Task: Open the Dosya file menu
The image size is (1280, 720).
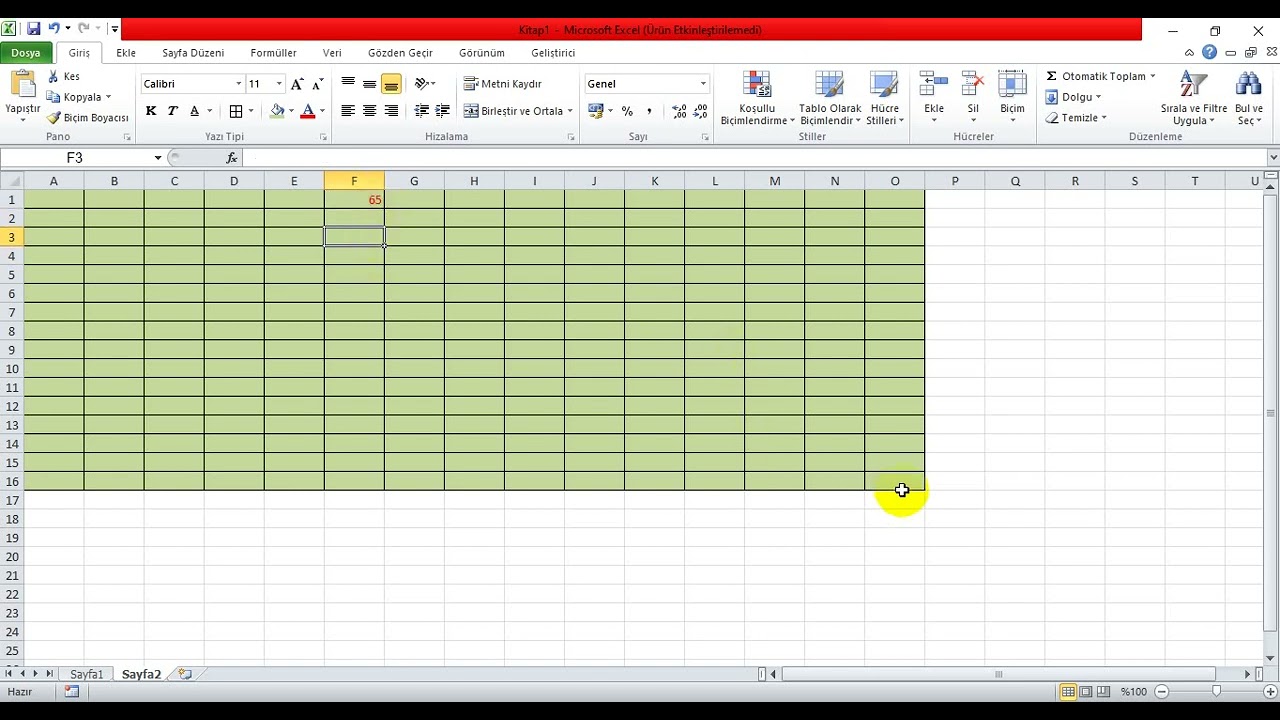Action: tap(26, 53)
